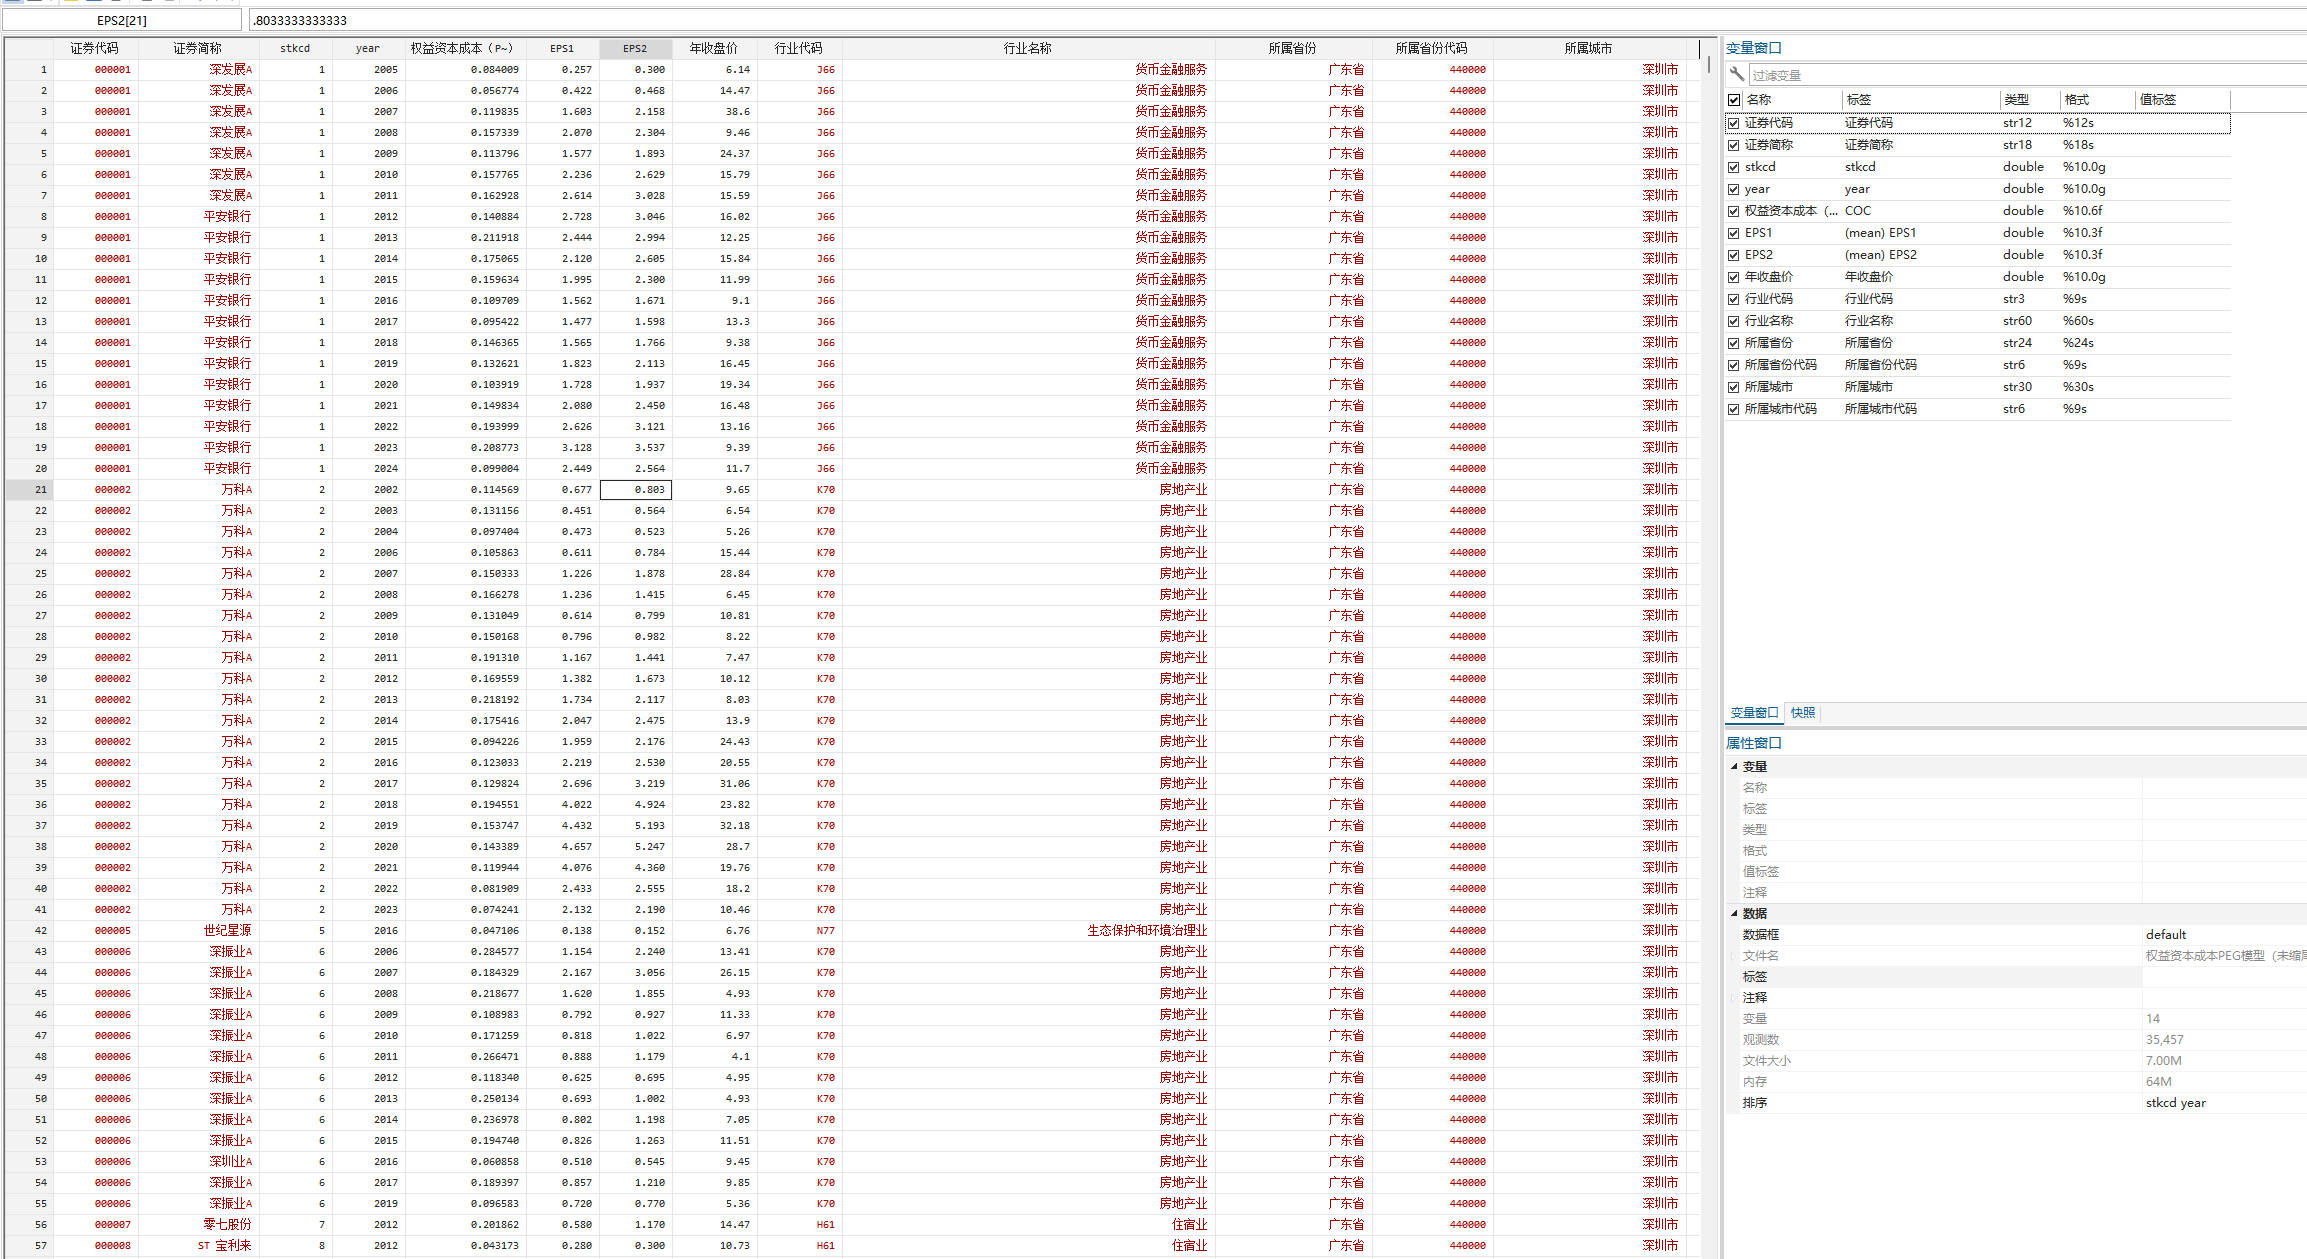Collapse the 数据 section in properties
The width and height of the screenshot is (2307, 1259).
1735,913
